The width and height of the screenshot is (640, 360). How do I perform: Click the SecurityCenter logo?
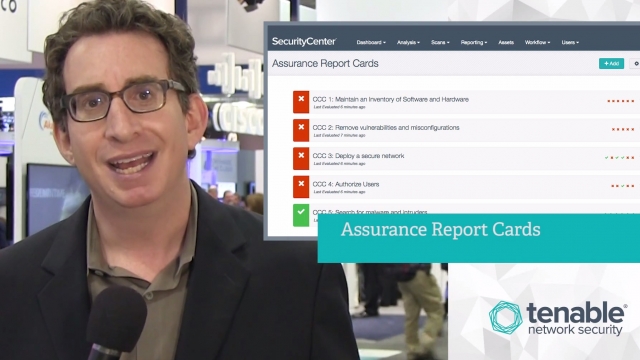pyautogui.click(x=304, y=42)
